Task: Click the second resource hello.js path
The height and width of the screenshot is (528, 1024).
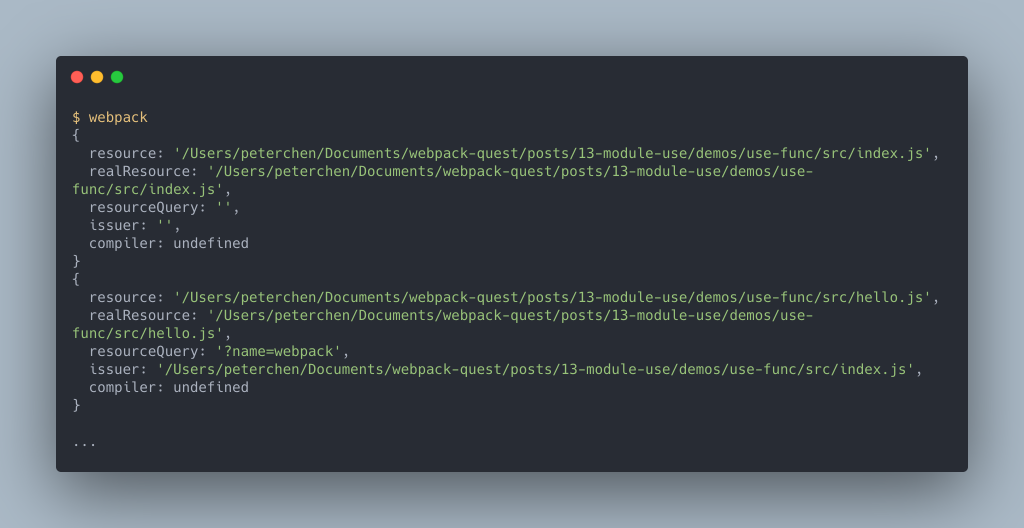Action: 552,297
